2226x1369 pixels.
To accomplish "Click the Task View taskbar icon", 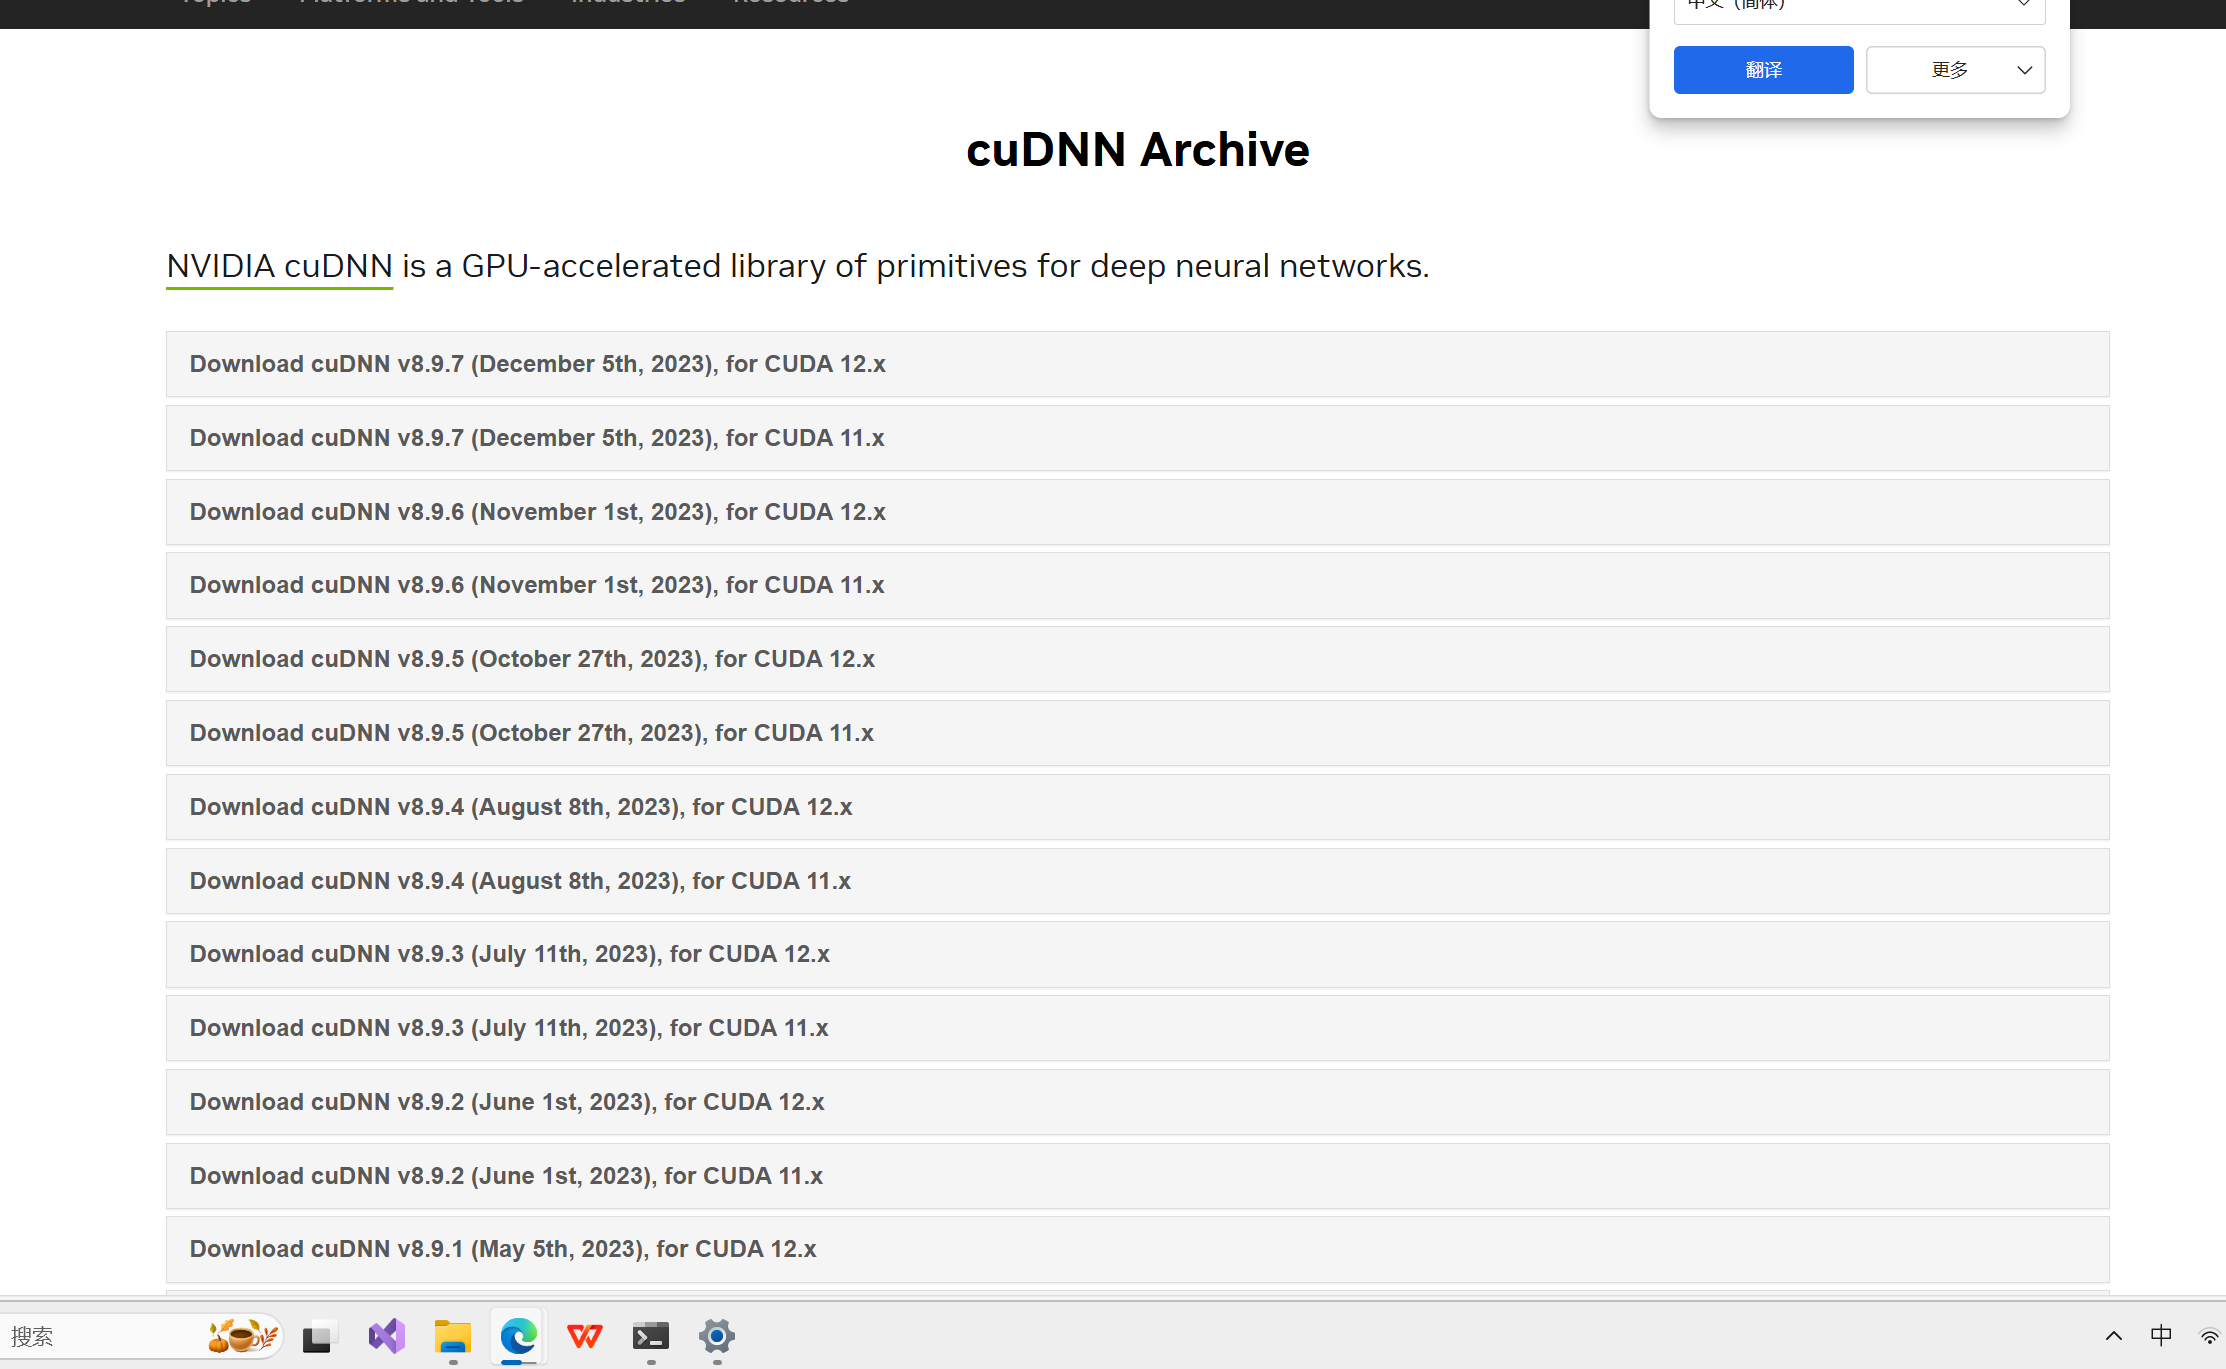I will coord(320,1336).
